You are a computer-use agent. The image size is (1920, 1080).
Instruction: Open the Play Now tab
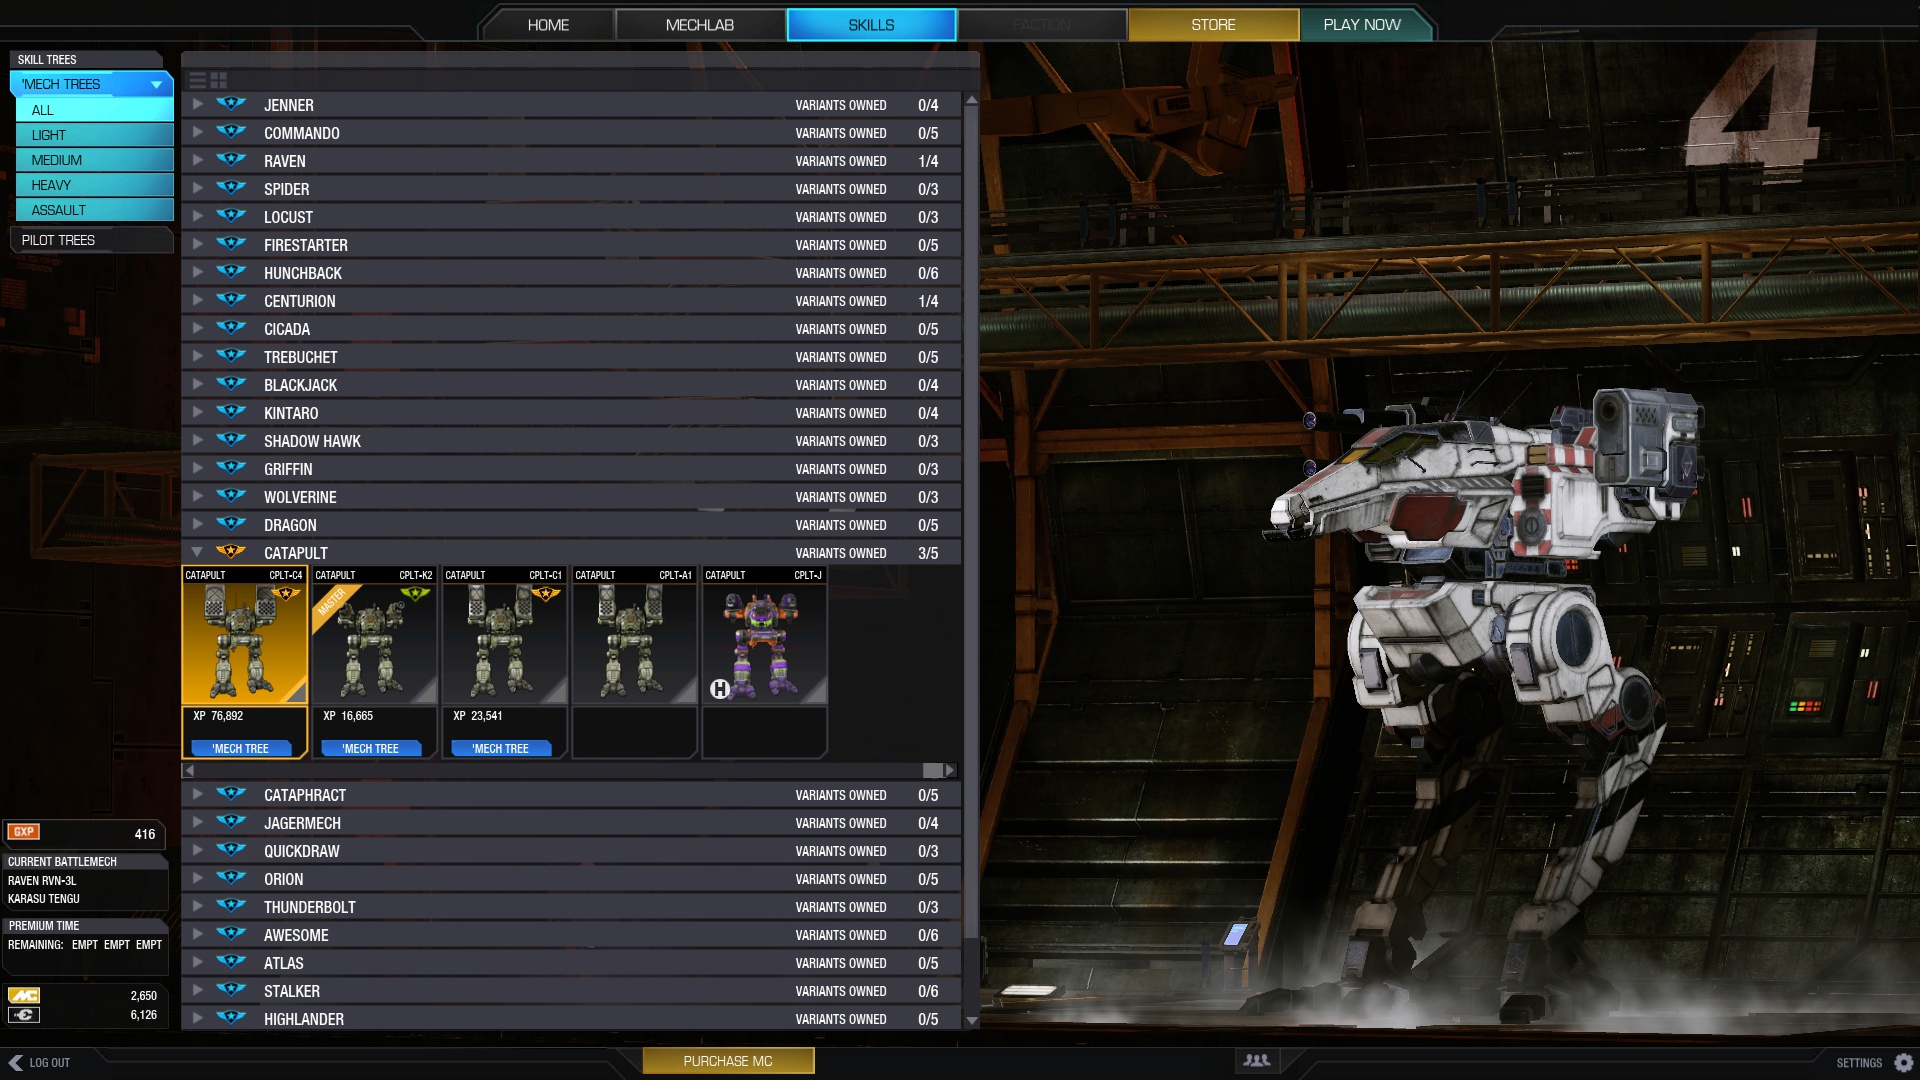click(x=1362, y=24)
